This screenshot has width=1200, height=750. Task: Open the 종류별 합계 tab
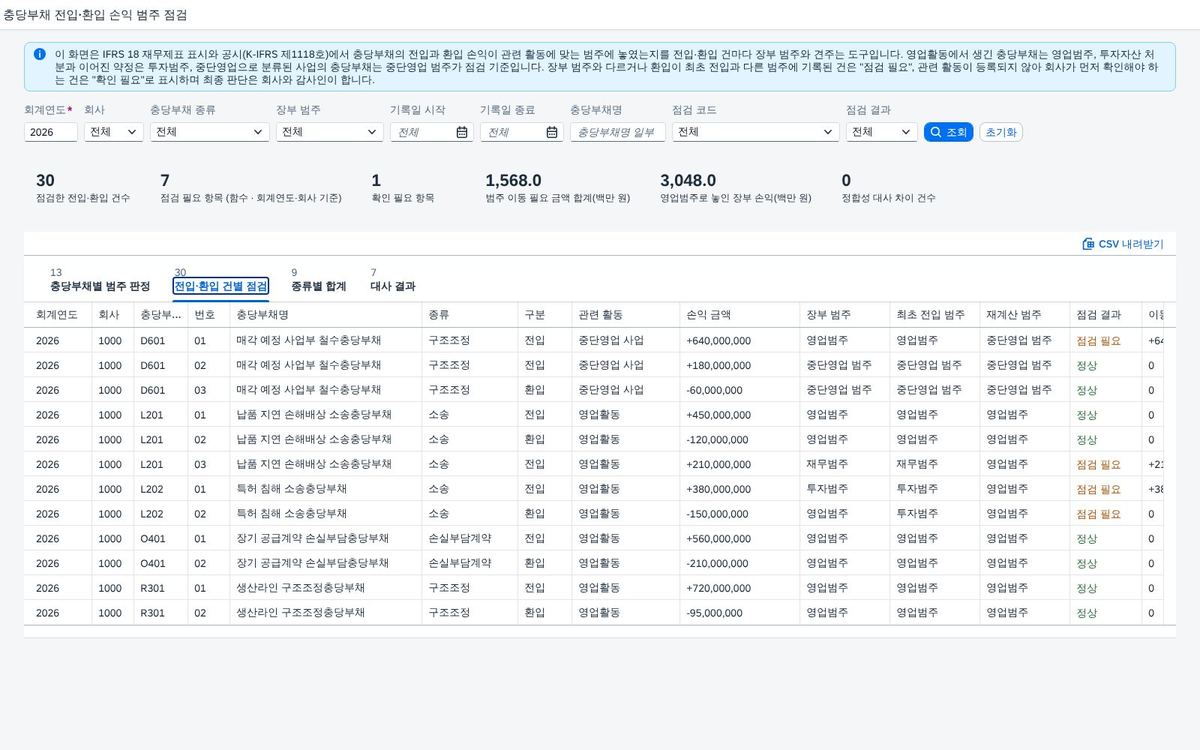[x=319, y=286]
